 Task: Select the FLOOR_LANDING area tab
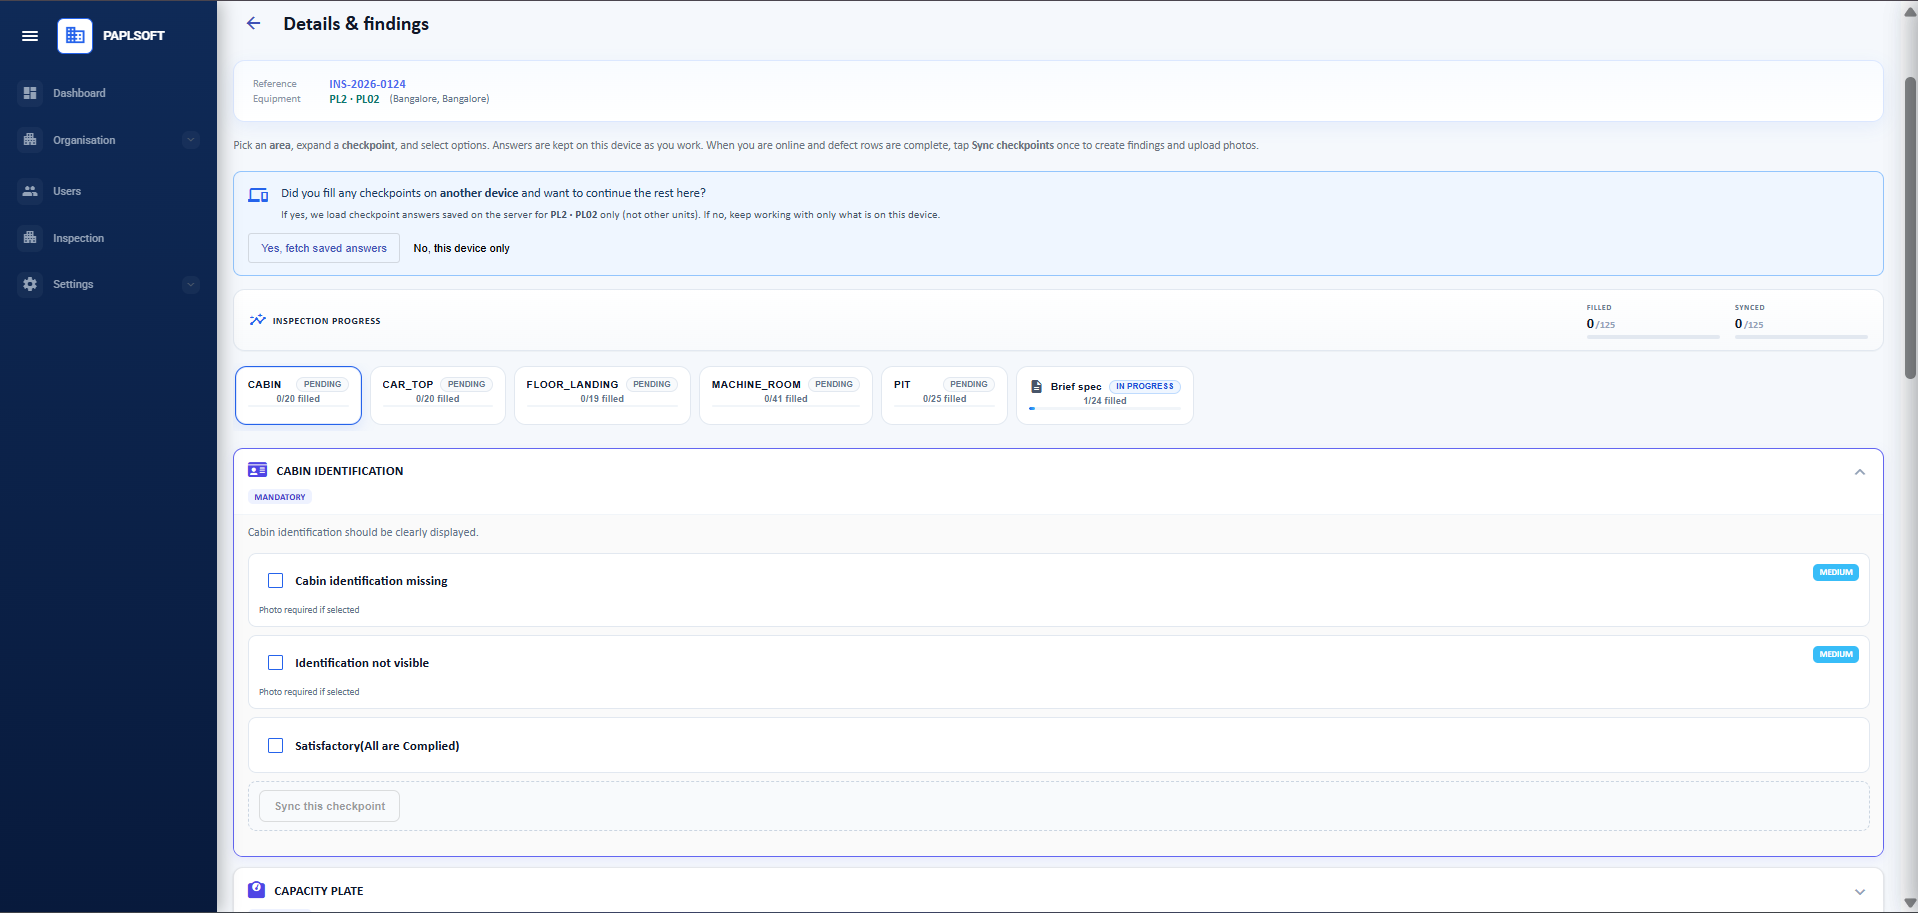pos(602,395)
